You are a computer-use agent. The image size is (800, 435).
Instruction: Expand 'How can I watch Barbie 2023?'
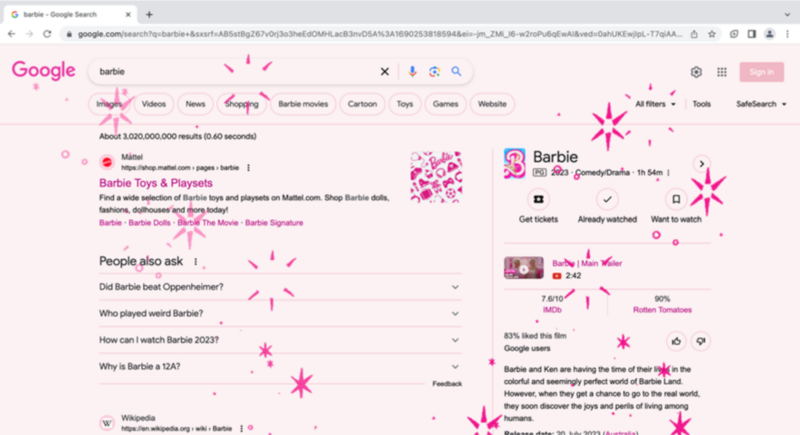point(280,340)
